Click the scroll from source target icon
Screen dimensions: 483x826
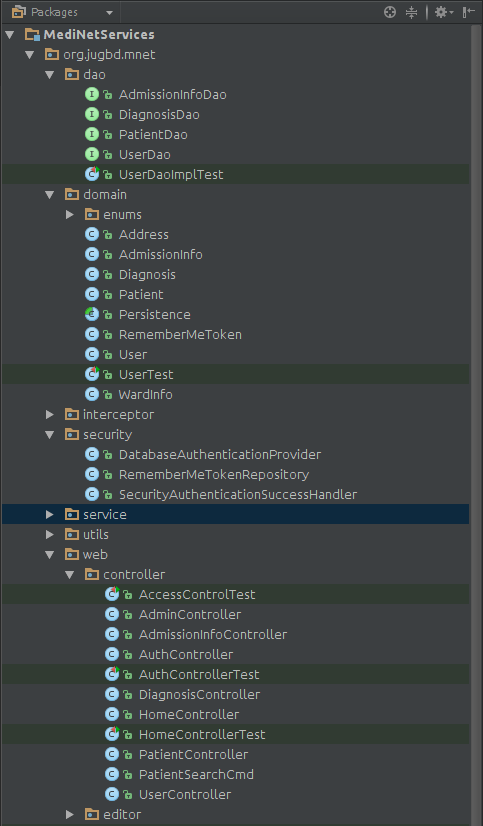[390, 12]
